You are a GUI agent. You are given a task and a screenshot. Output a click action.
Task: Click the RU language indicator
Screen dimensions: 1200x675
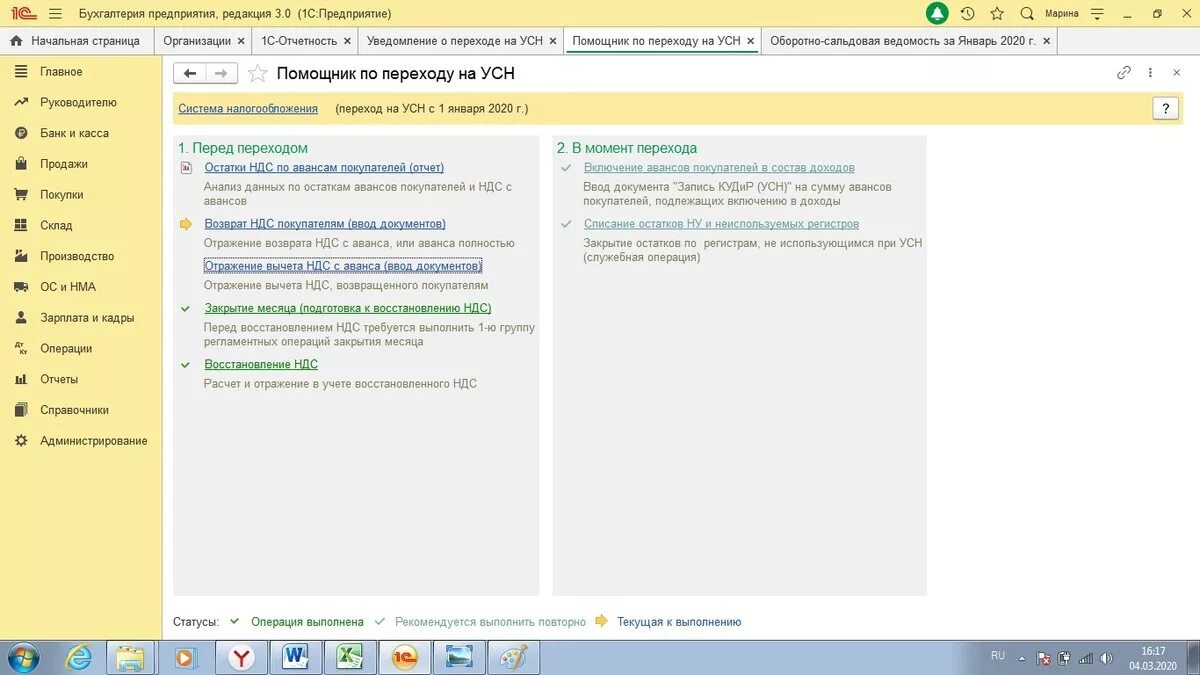998,656
